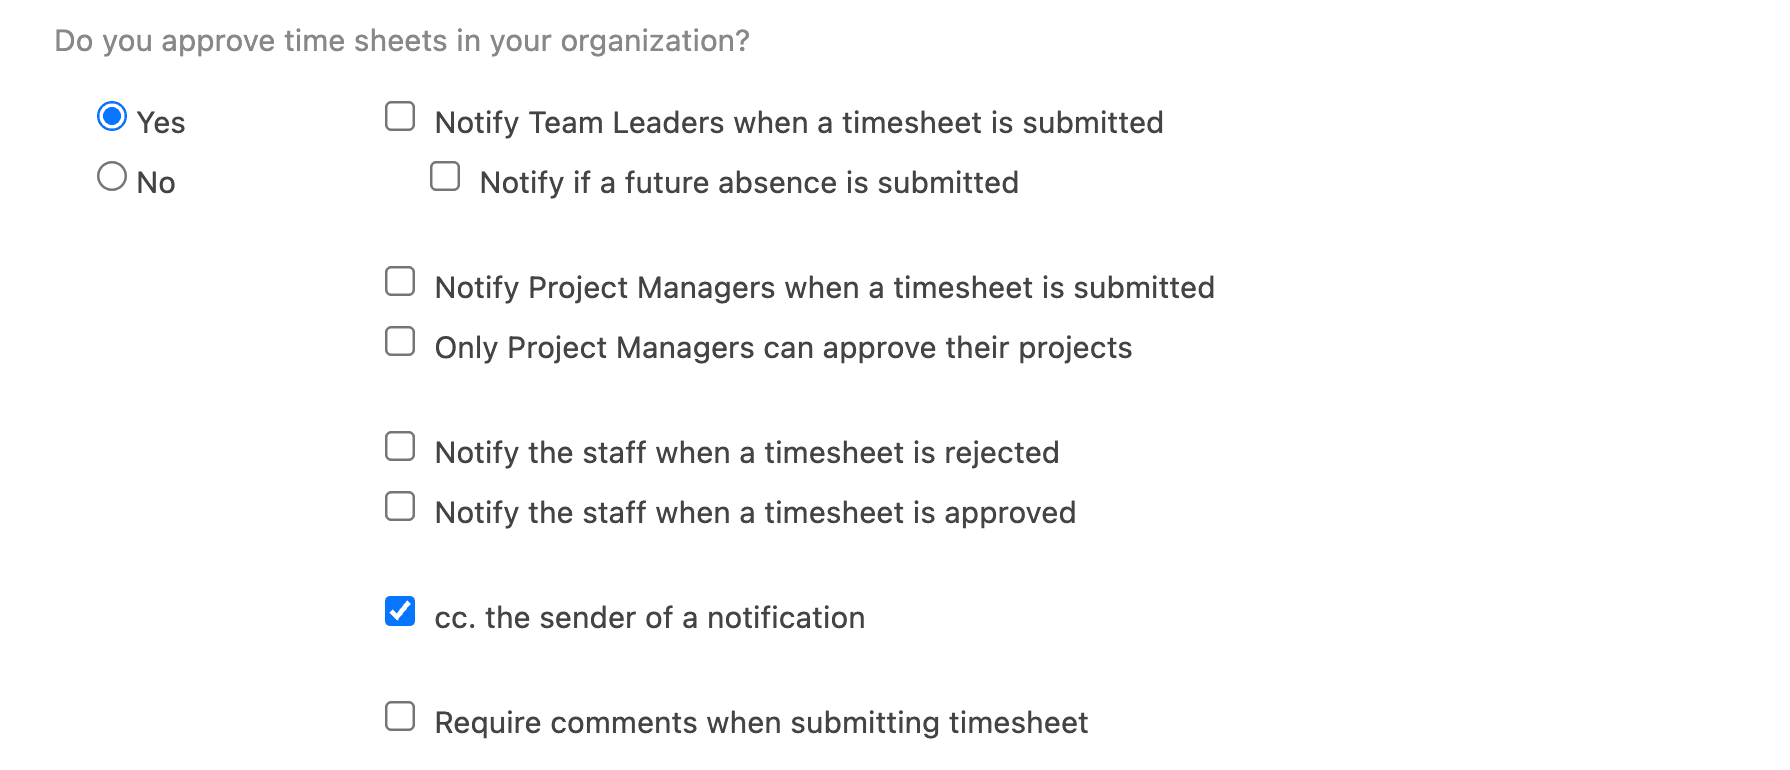Enable Notify the staff when a timesheet is rejected
Viewport: 1790px width, 770px height.
(399, 446)
